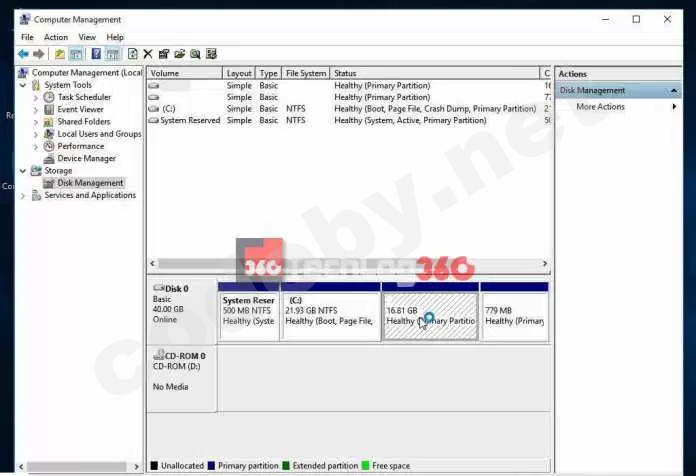Collapse the System Tools tree node
The image size is (696, 476).
click(x=23, y=85)
